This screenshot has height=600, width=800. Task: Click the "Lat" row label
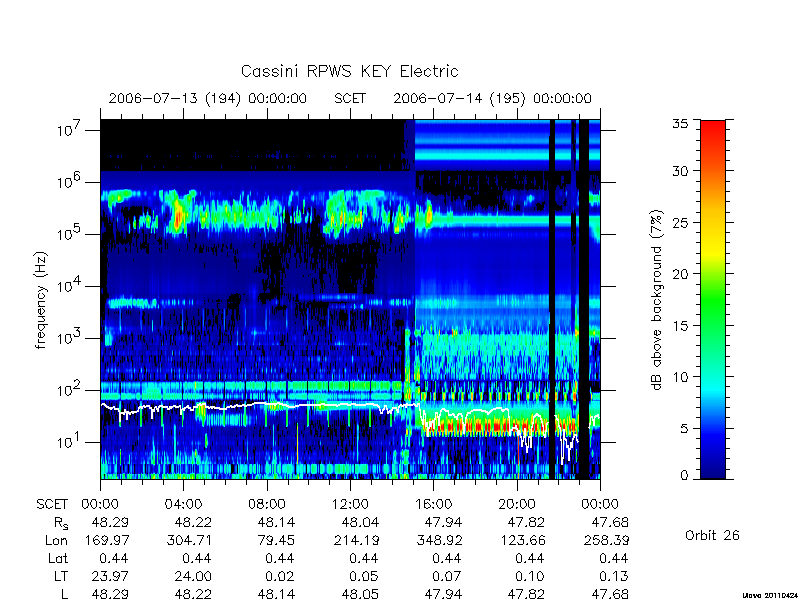pyautogui.click(x=58, y=558)
